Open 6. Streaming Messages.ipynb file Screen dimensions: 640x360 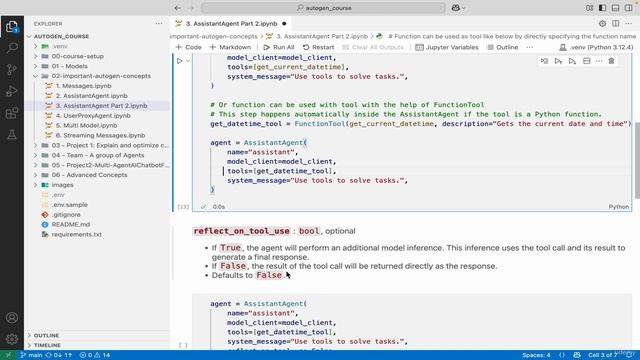(x=100, y=135)
